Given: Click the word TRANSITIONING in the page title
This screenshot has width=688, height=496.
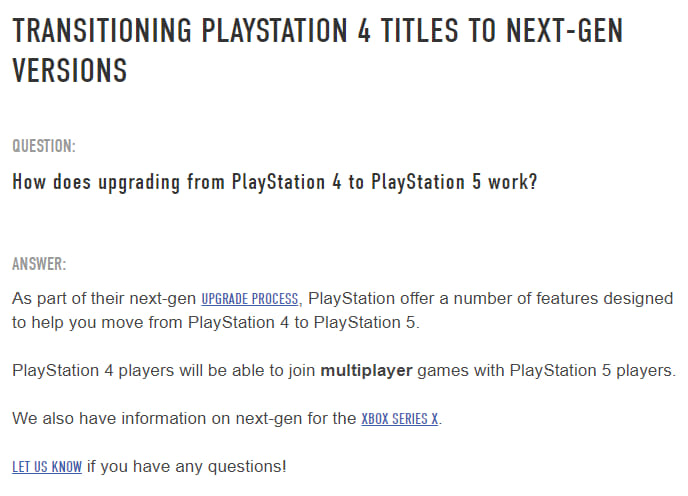Looking at the screenshot, I should point(102,31).
